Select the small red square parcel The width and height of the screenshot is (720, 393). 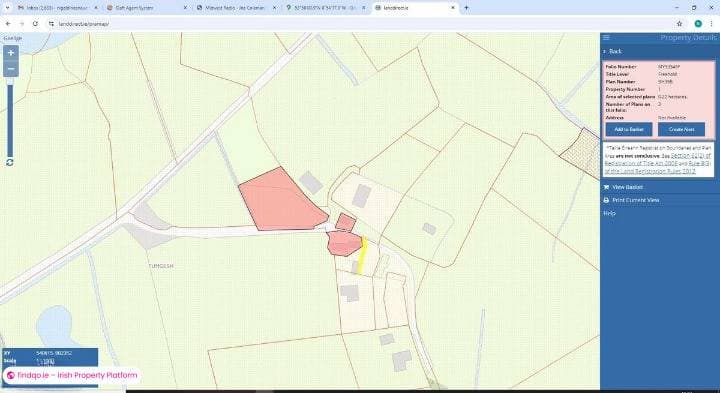345,222
